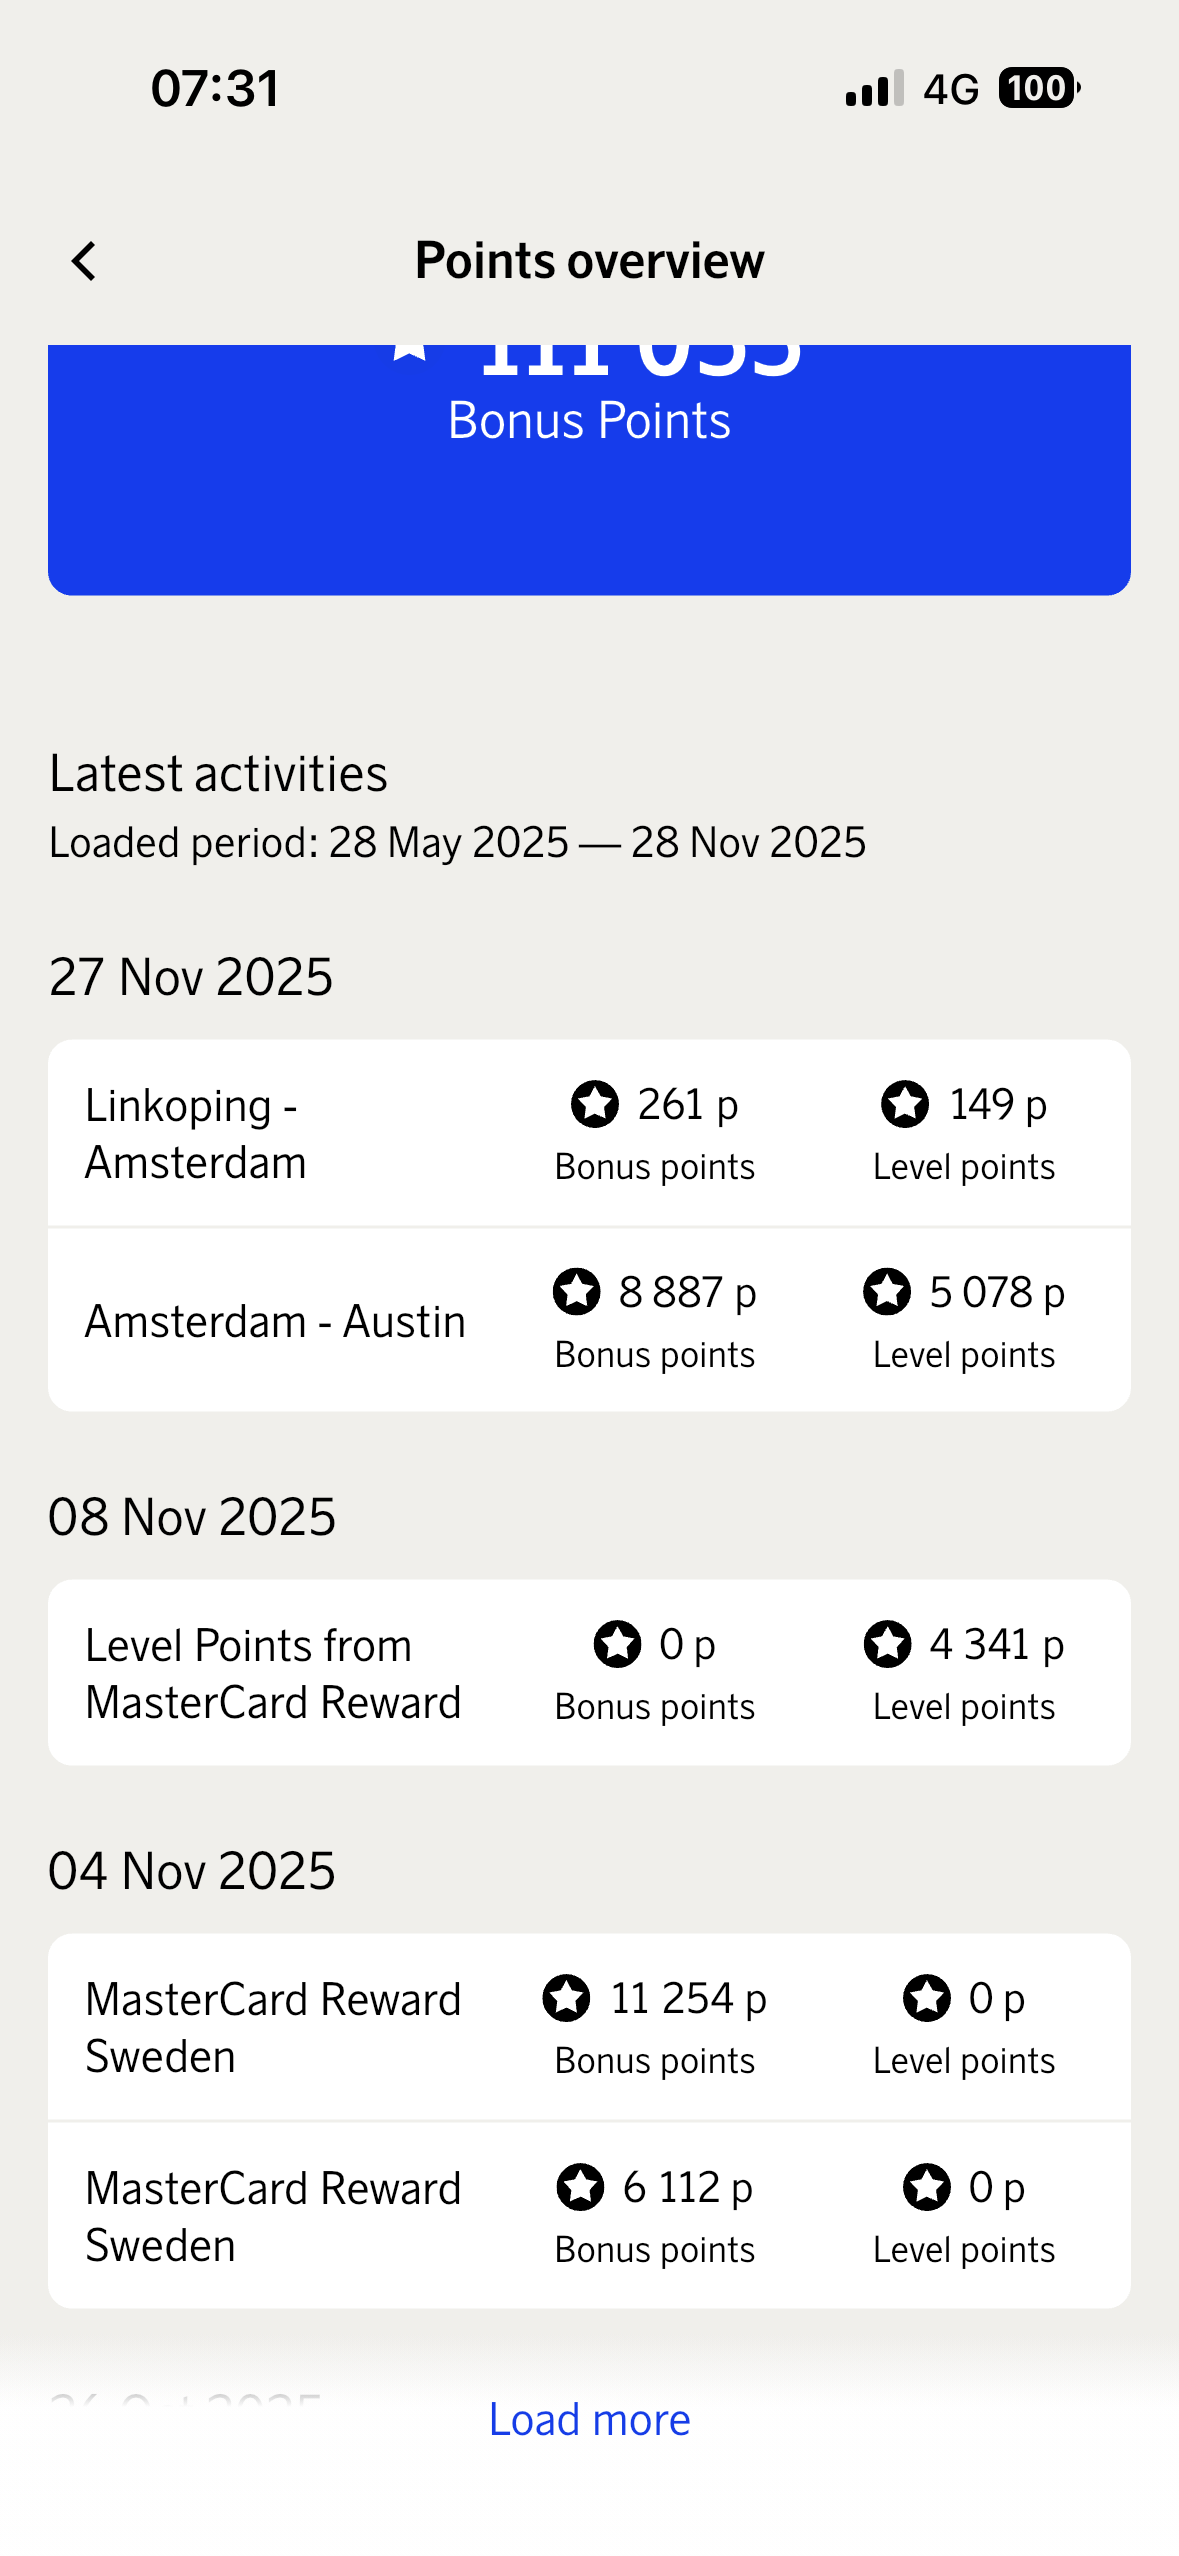Tap the 27 Nov 2025 date heading
Viewport: 1179px width, 2556px height.
(x=191, y=977)
